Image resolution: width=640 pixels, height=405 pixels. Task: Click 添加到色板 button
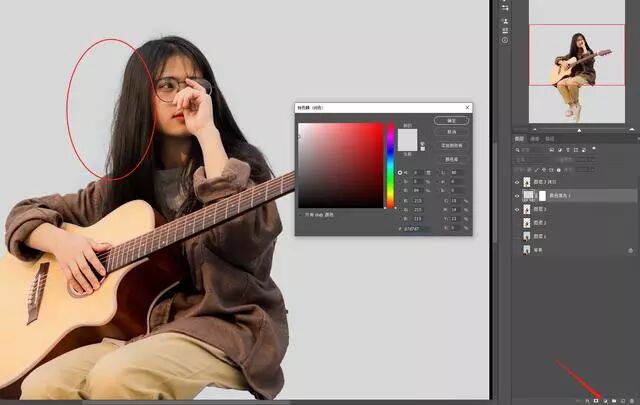tap(451, 146)
